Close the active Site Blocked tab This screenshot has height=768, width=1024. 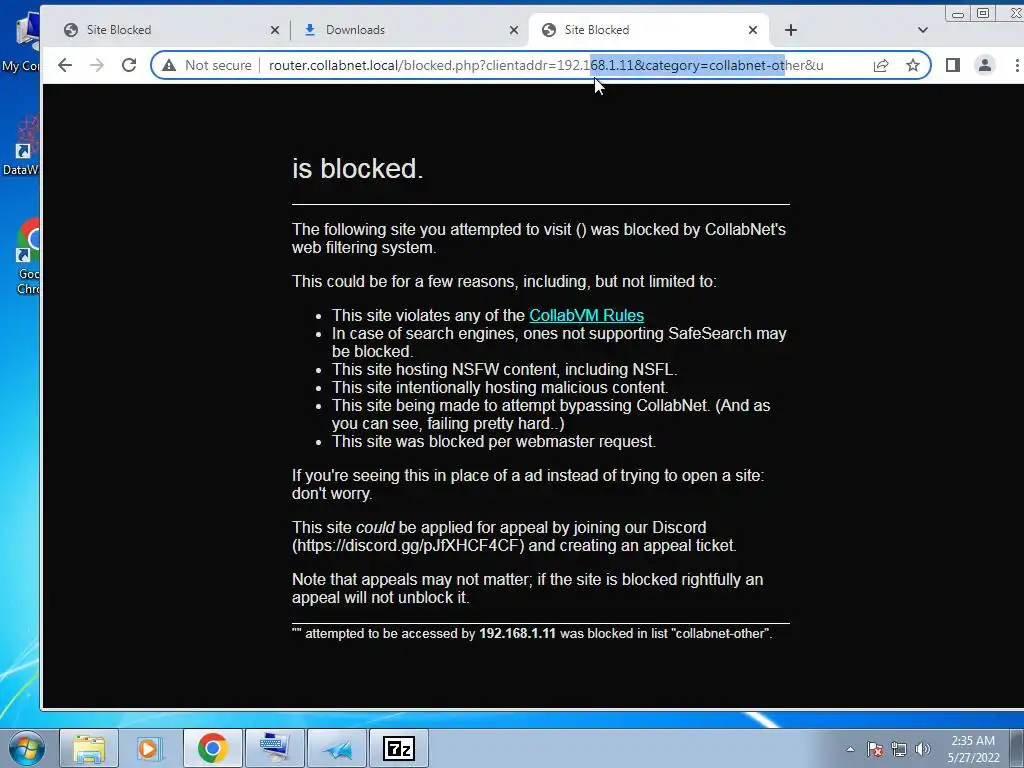coord(753,30)
